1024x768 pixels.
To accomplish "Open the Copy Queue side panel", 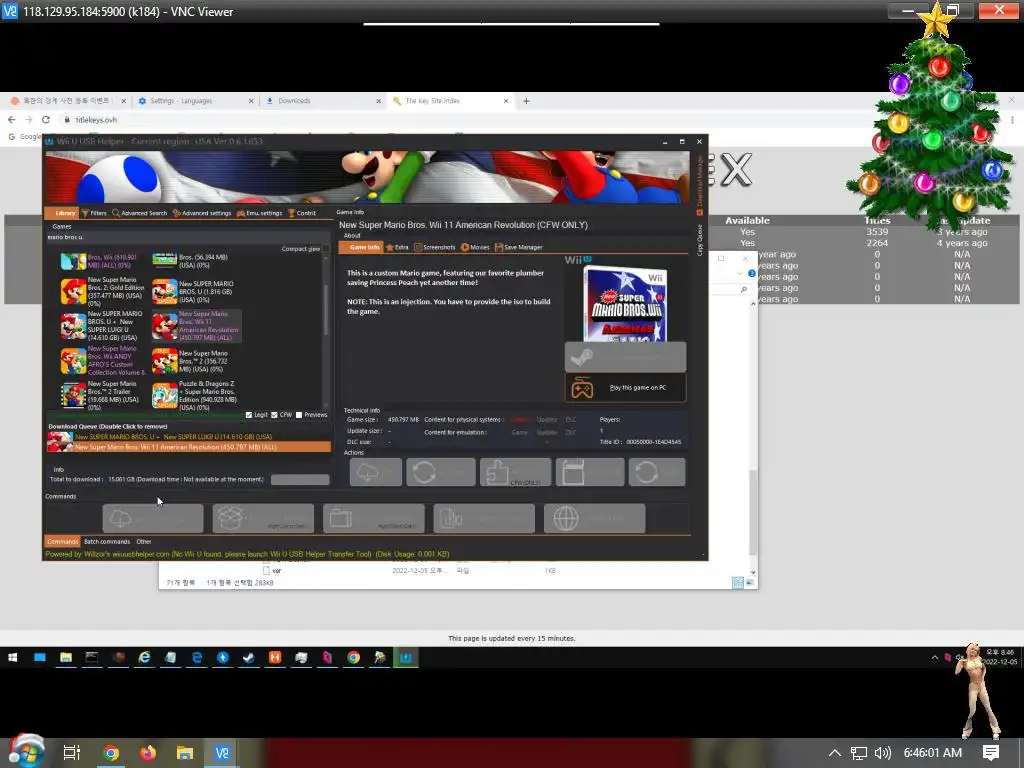I will (x=699, y=240).
